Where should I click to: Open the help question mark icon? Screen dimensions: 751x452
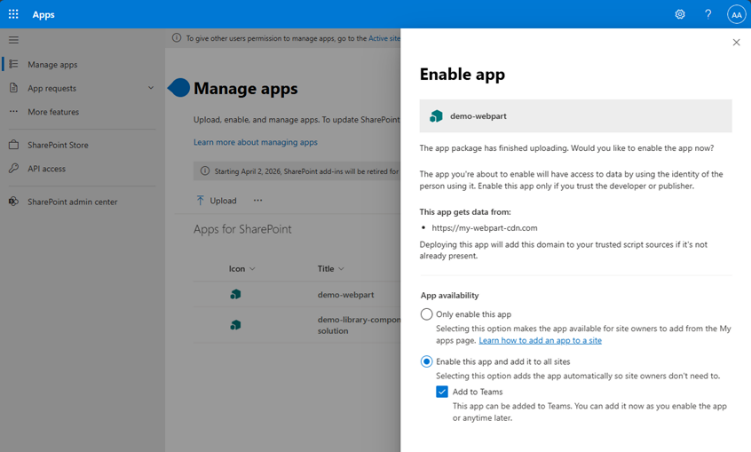pos(708,14)
